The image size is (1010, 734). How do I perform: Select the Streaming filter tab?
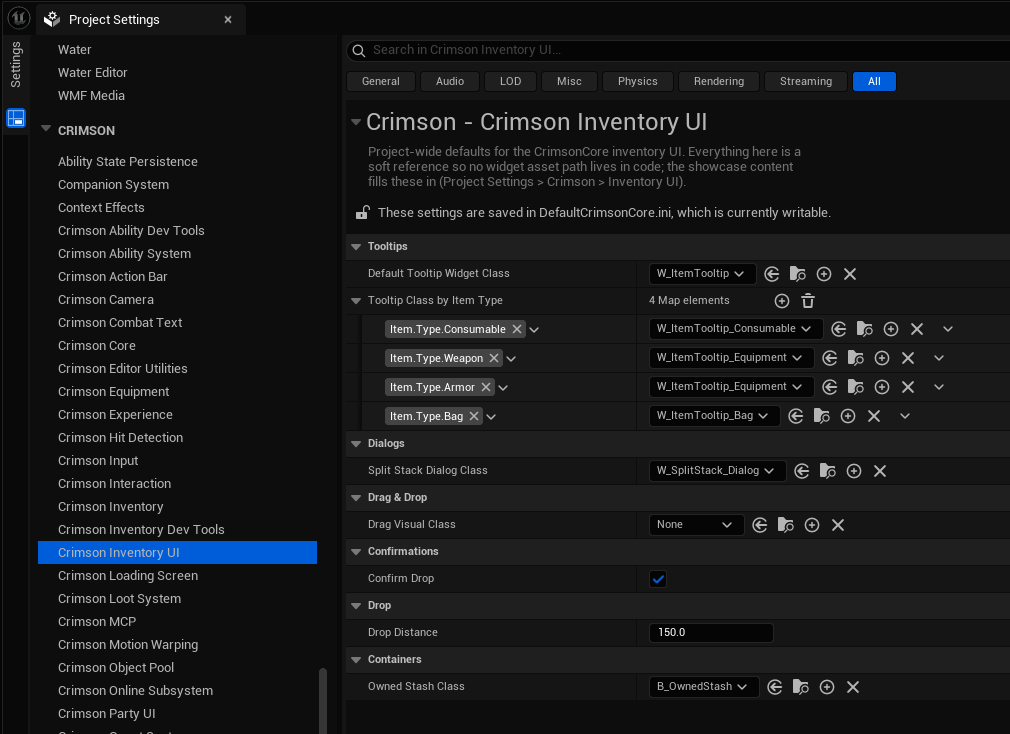(x=806, y=81)
